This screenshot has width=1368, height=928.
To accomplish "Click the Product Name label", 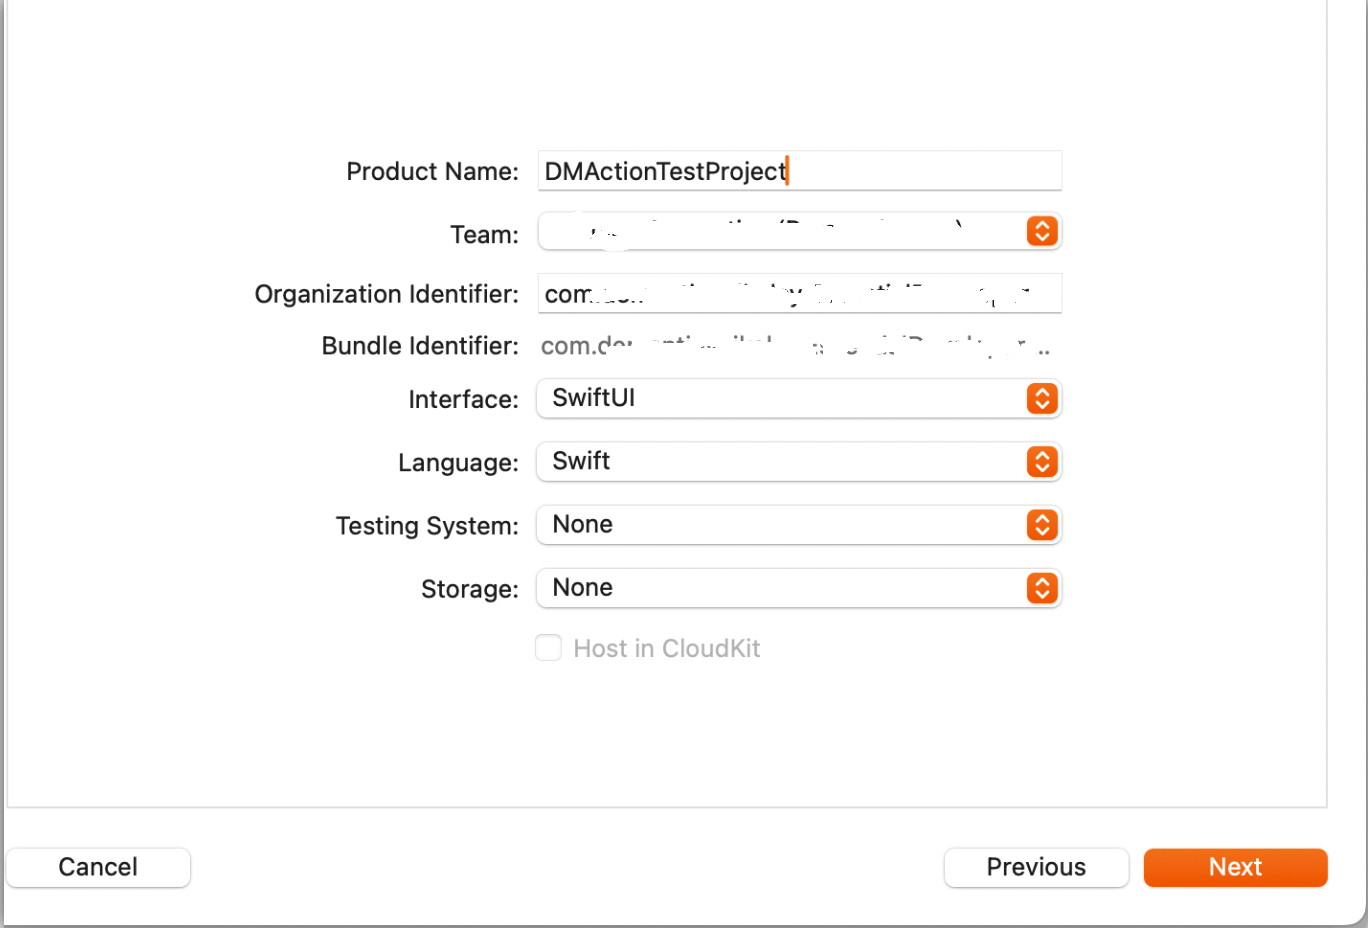I will (x=432, y=171).
